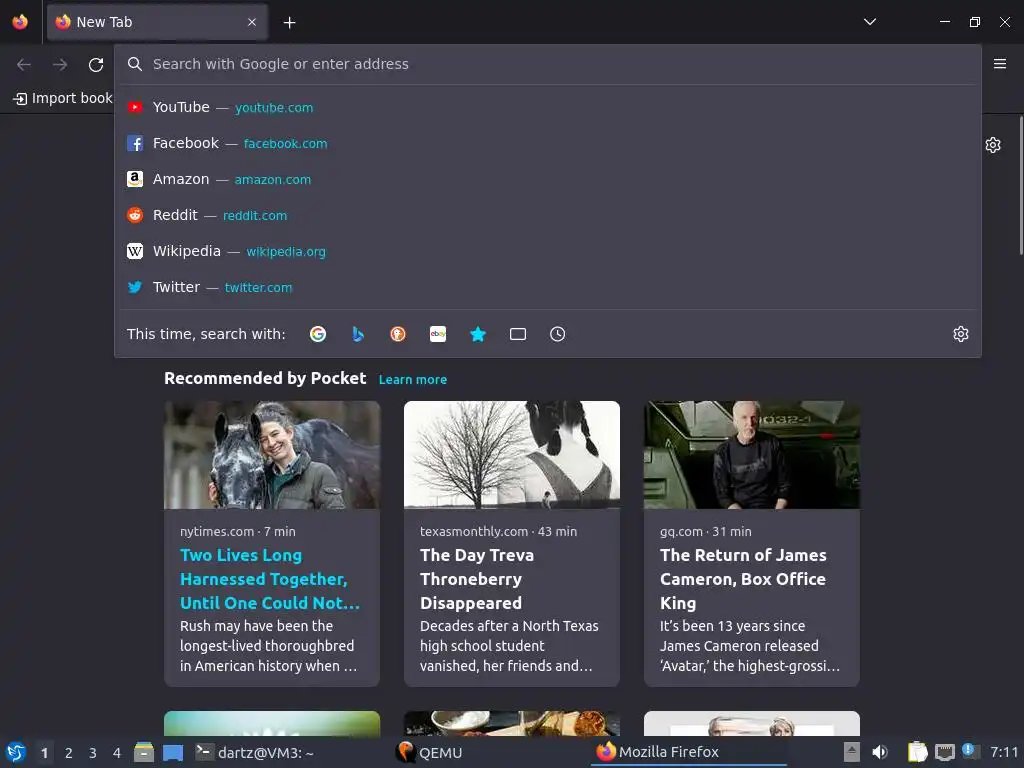Switch to workspace 2 in taskbar
The image size is (1024, 768).
69,752
